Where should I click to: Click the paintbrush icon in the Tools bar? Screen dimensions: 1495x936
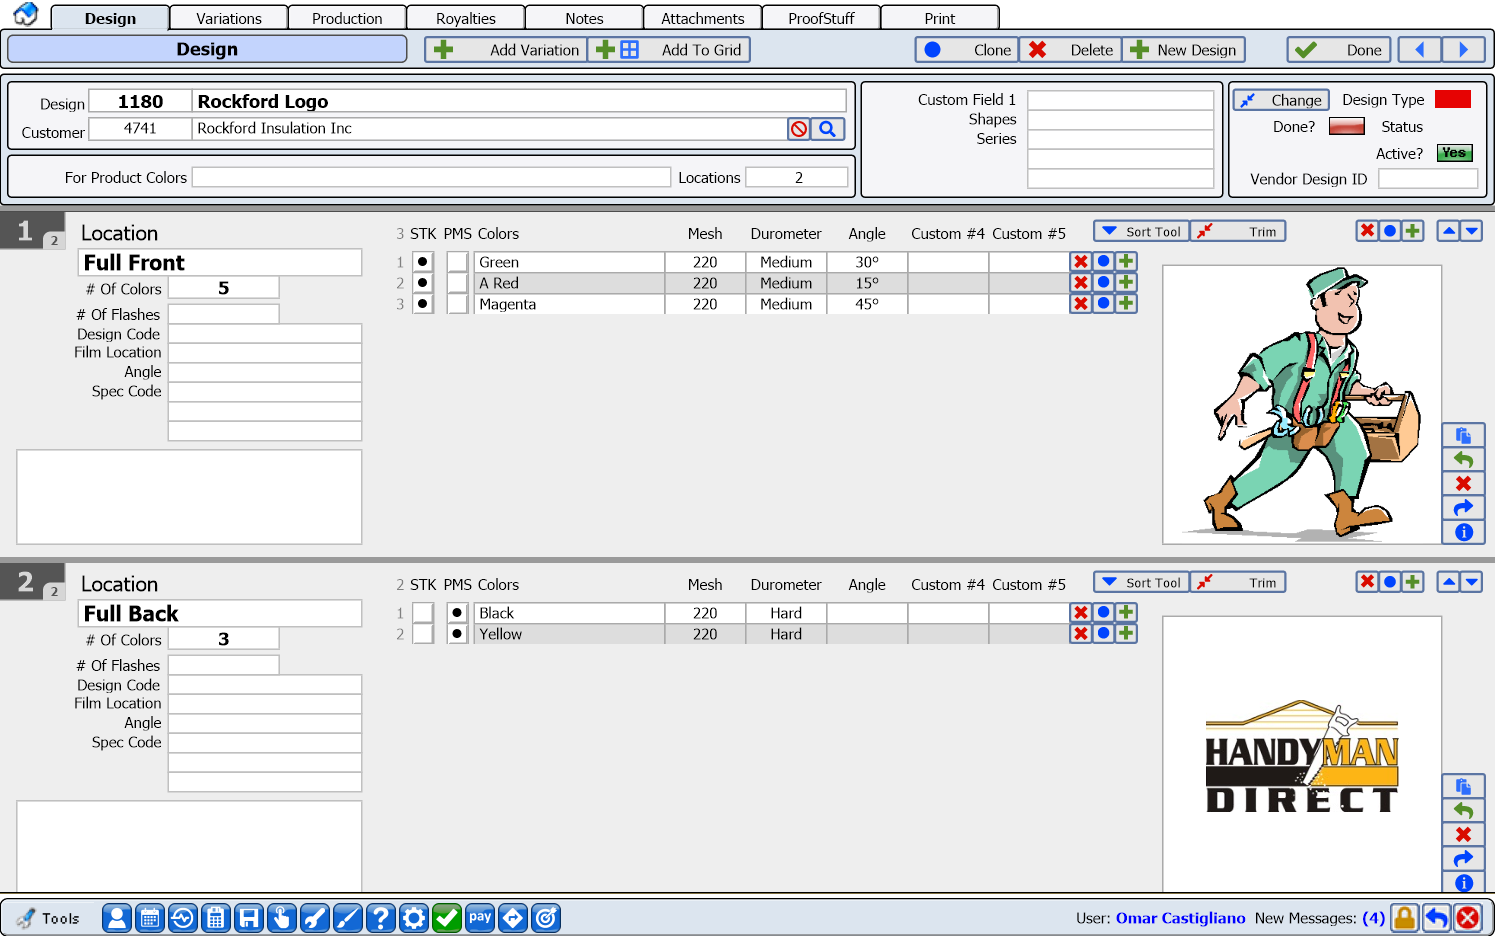click(x=348, y=918)
